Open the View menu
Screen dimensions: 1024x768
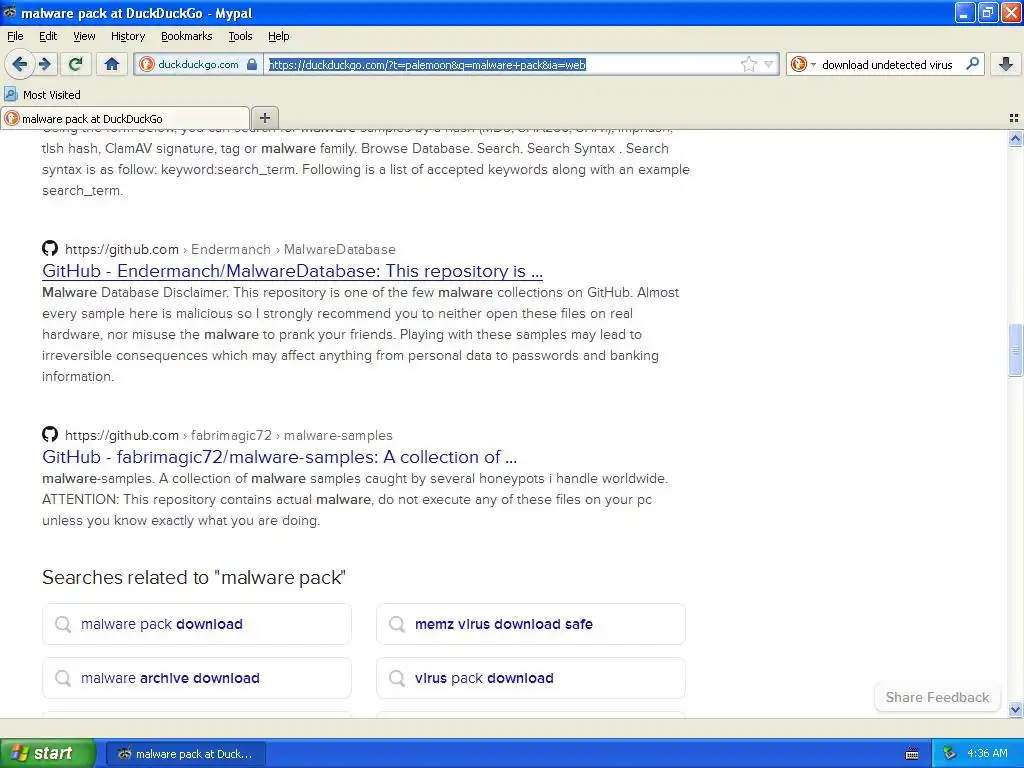pos(84,36)
